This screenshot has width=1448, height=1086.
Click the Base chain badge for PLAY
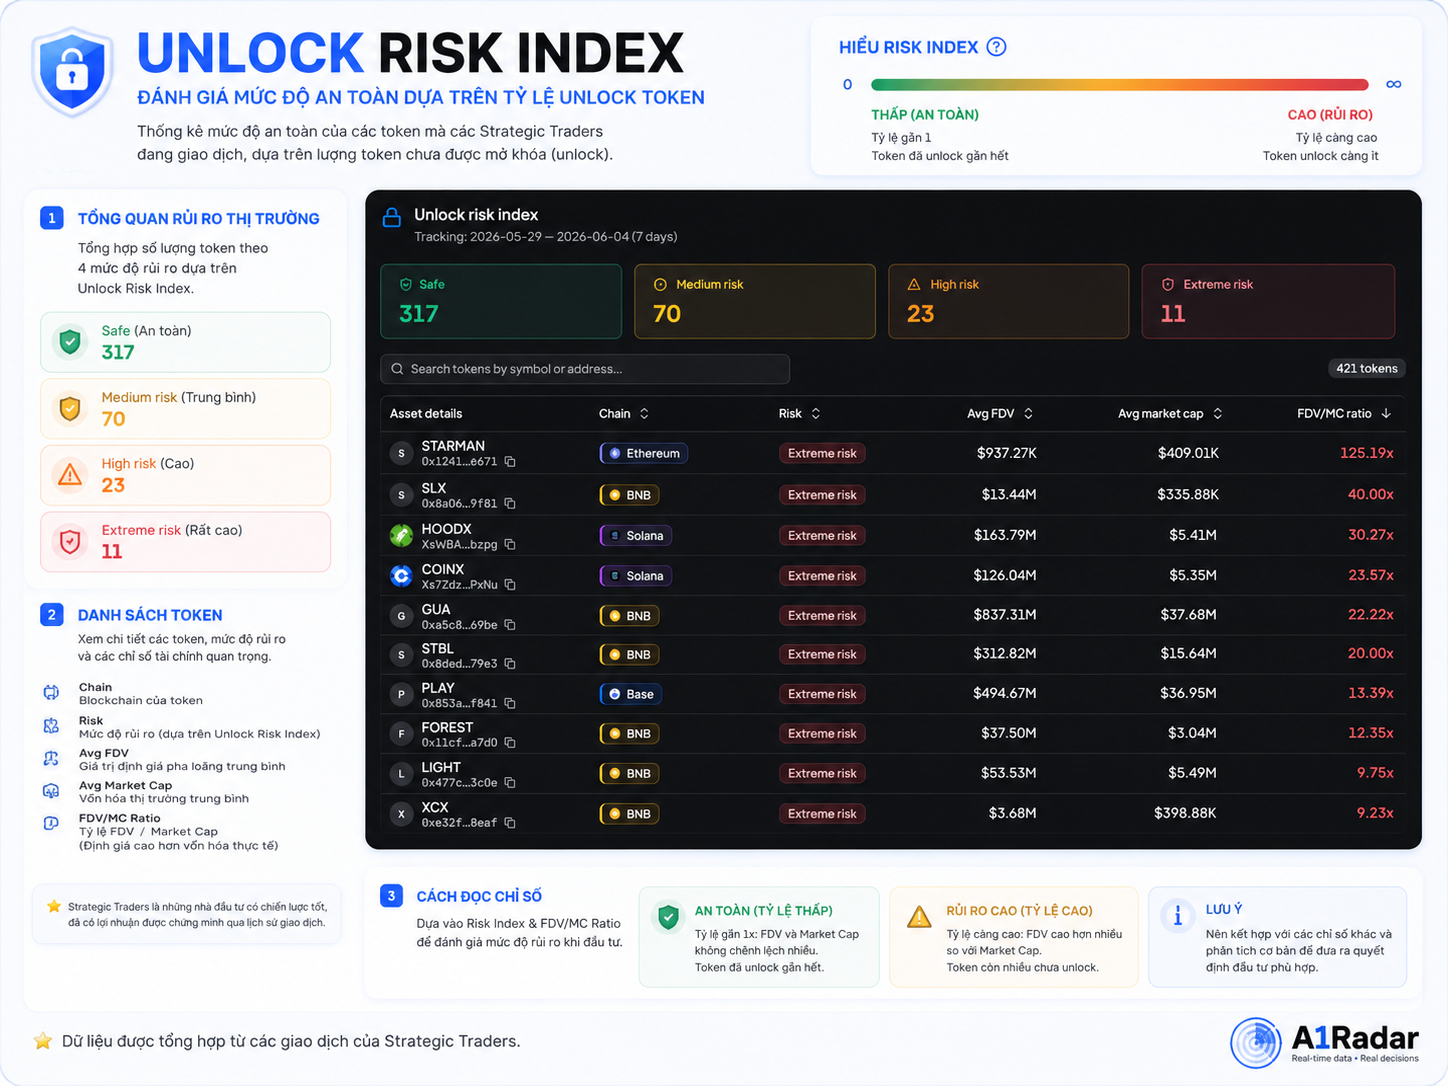pyautogui.click(x=631, y=694)
